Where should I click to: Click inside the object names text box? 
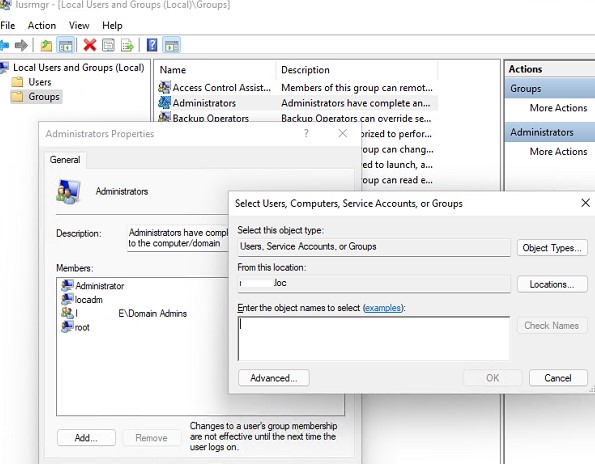click(374, 338)
